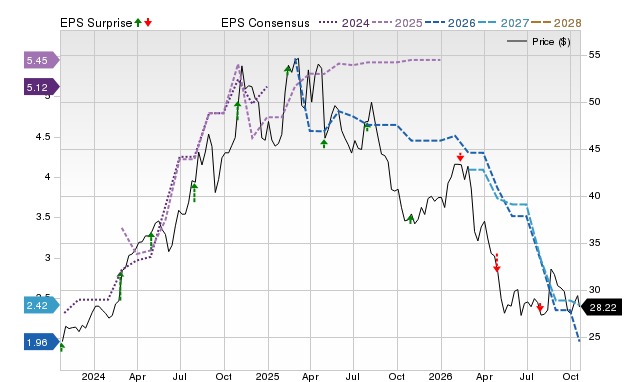Click the 2026 label on the time axis
The image size is (640, 382).
pos(440,376)
